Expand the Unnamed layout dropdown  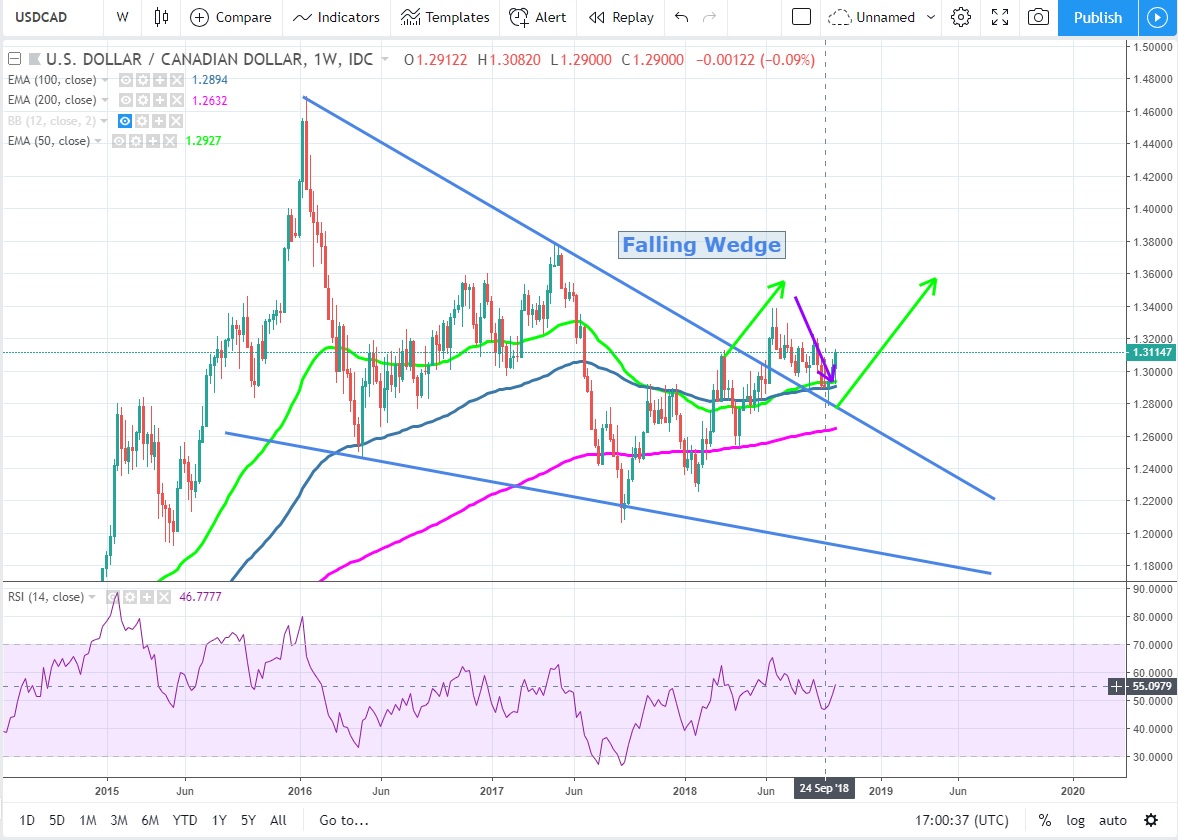point(932,17)
